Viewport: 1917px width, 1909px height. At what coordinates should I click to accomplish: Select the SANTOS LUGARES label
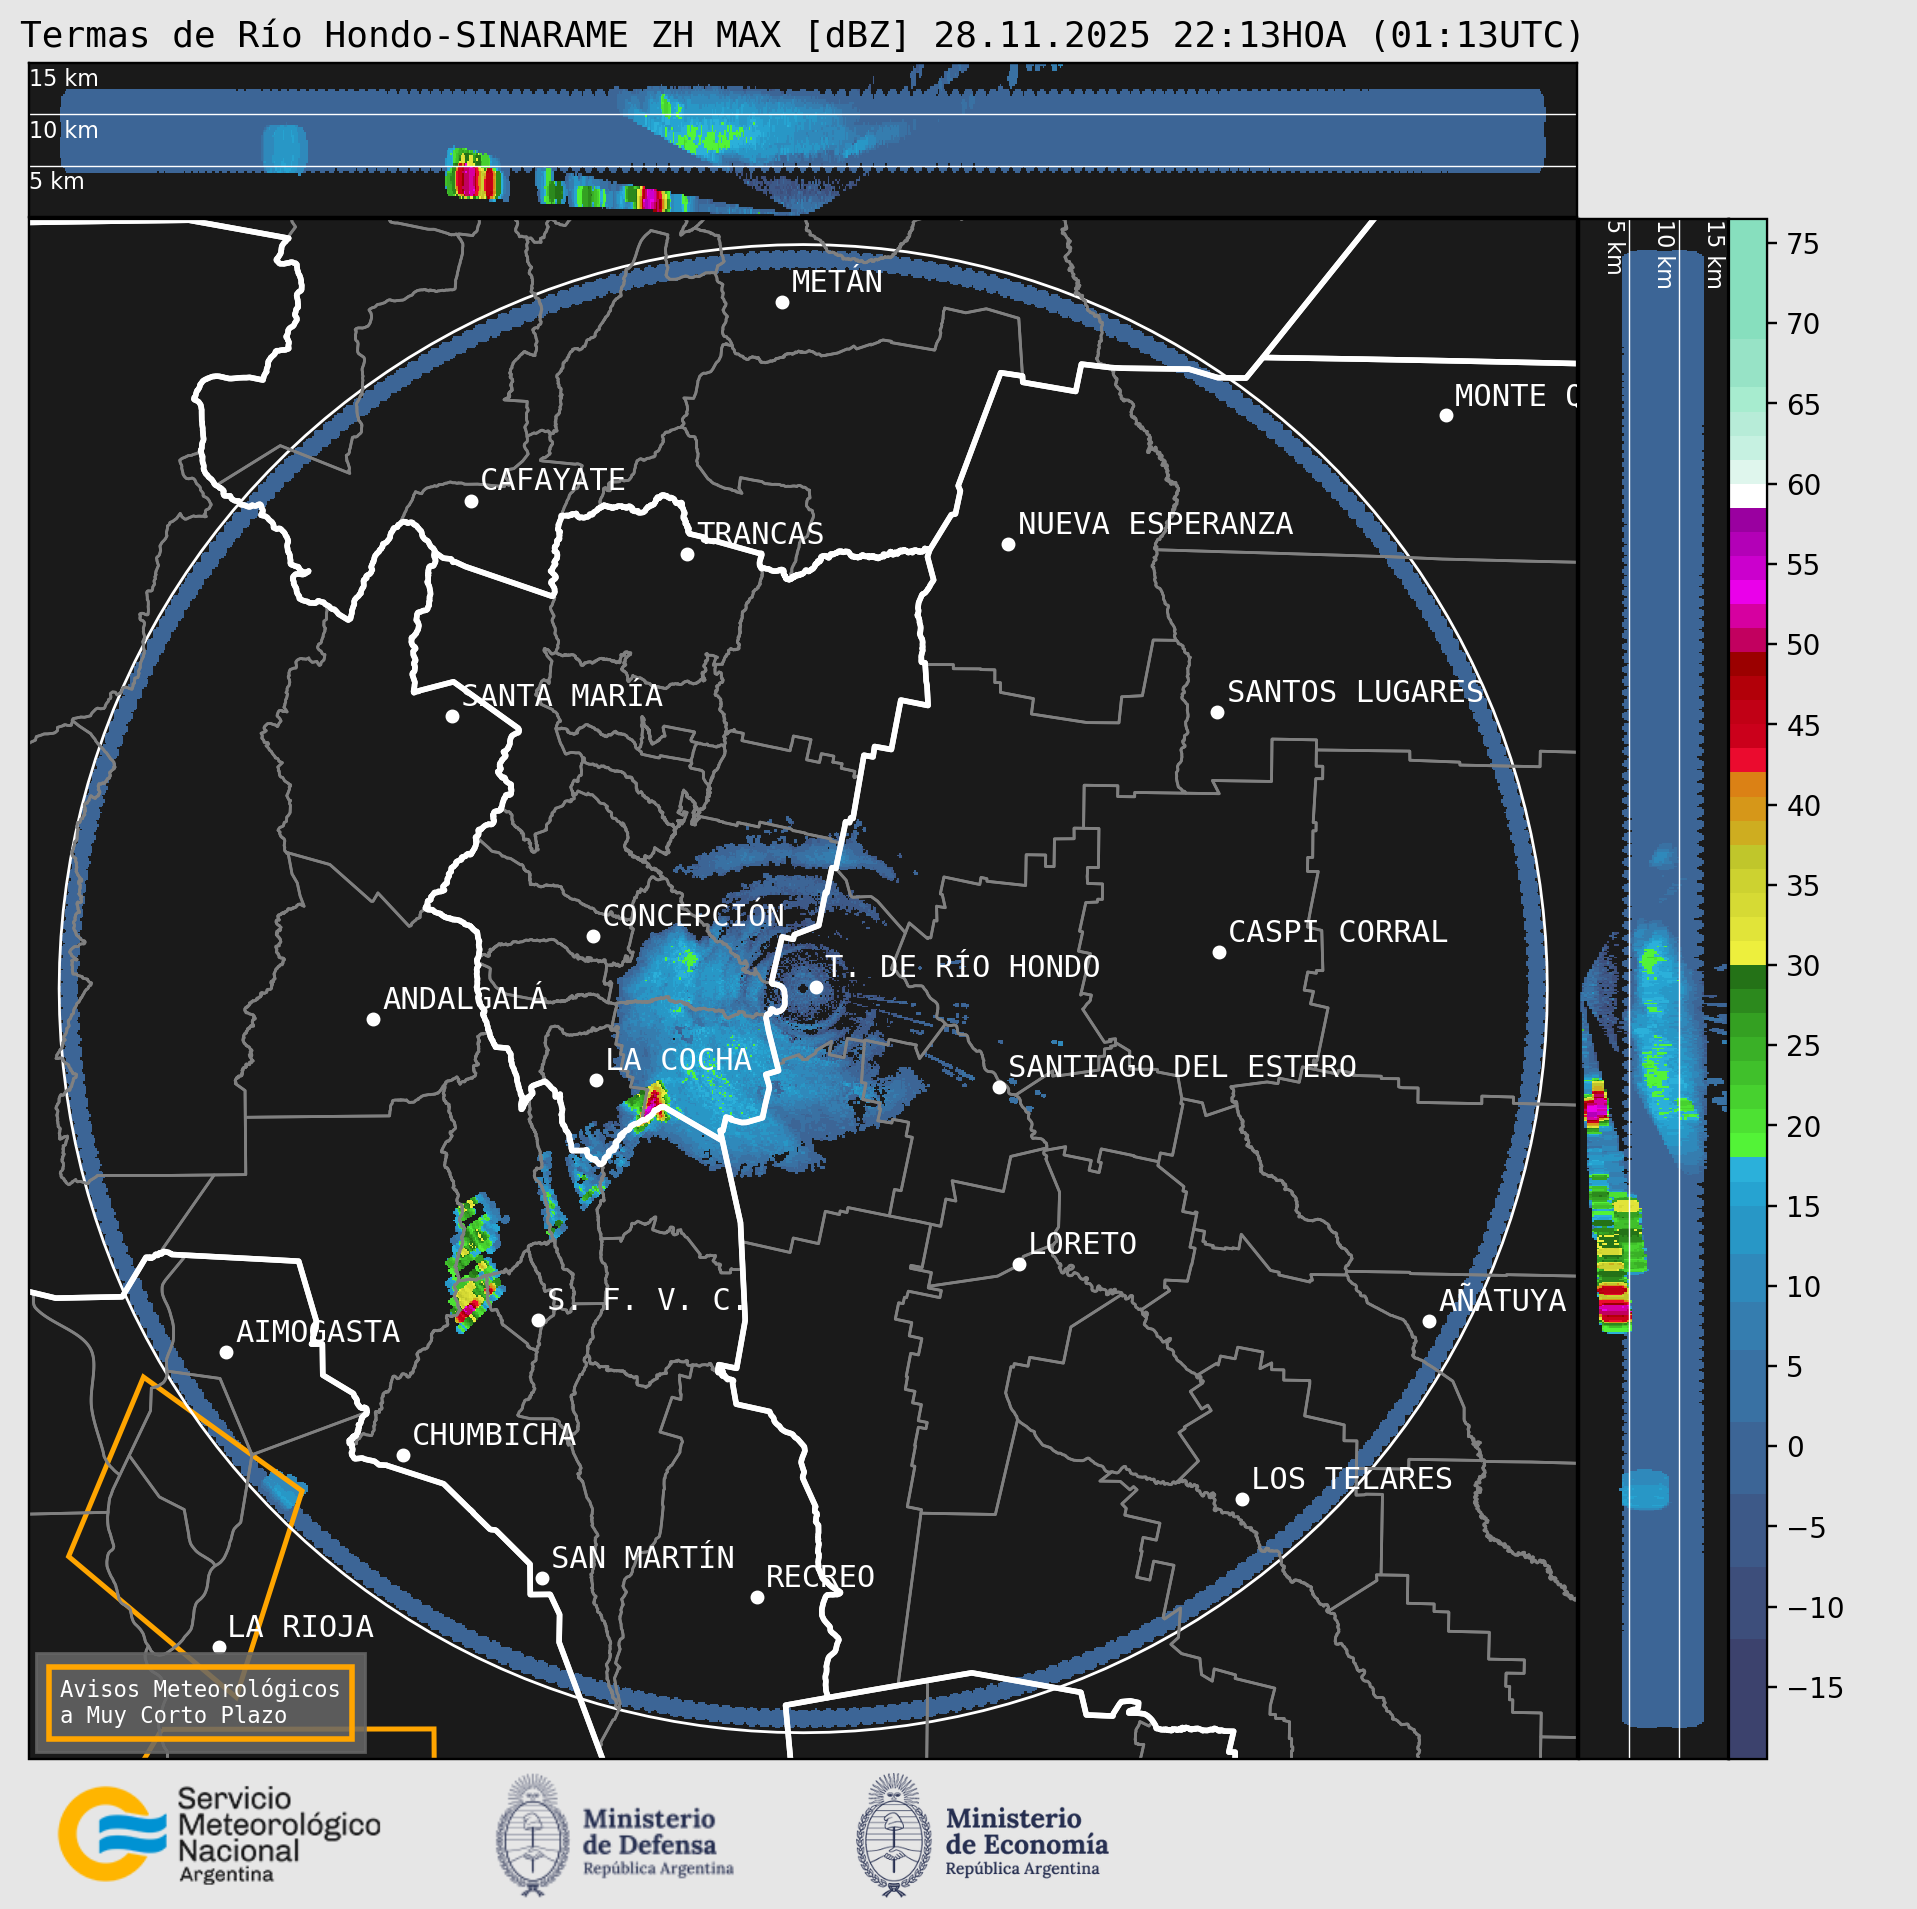1355,692
